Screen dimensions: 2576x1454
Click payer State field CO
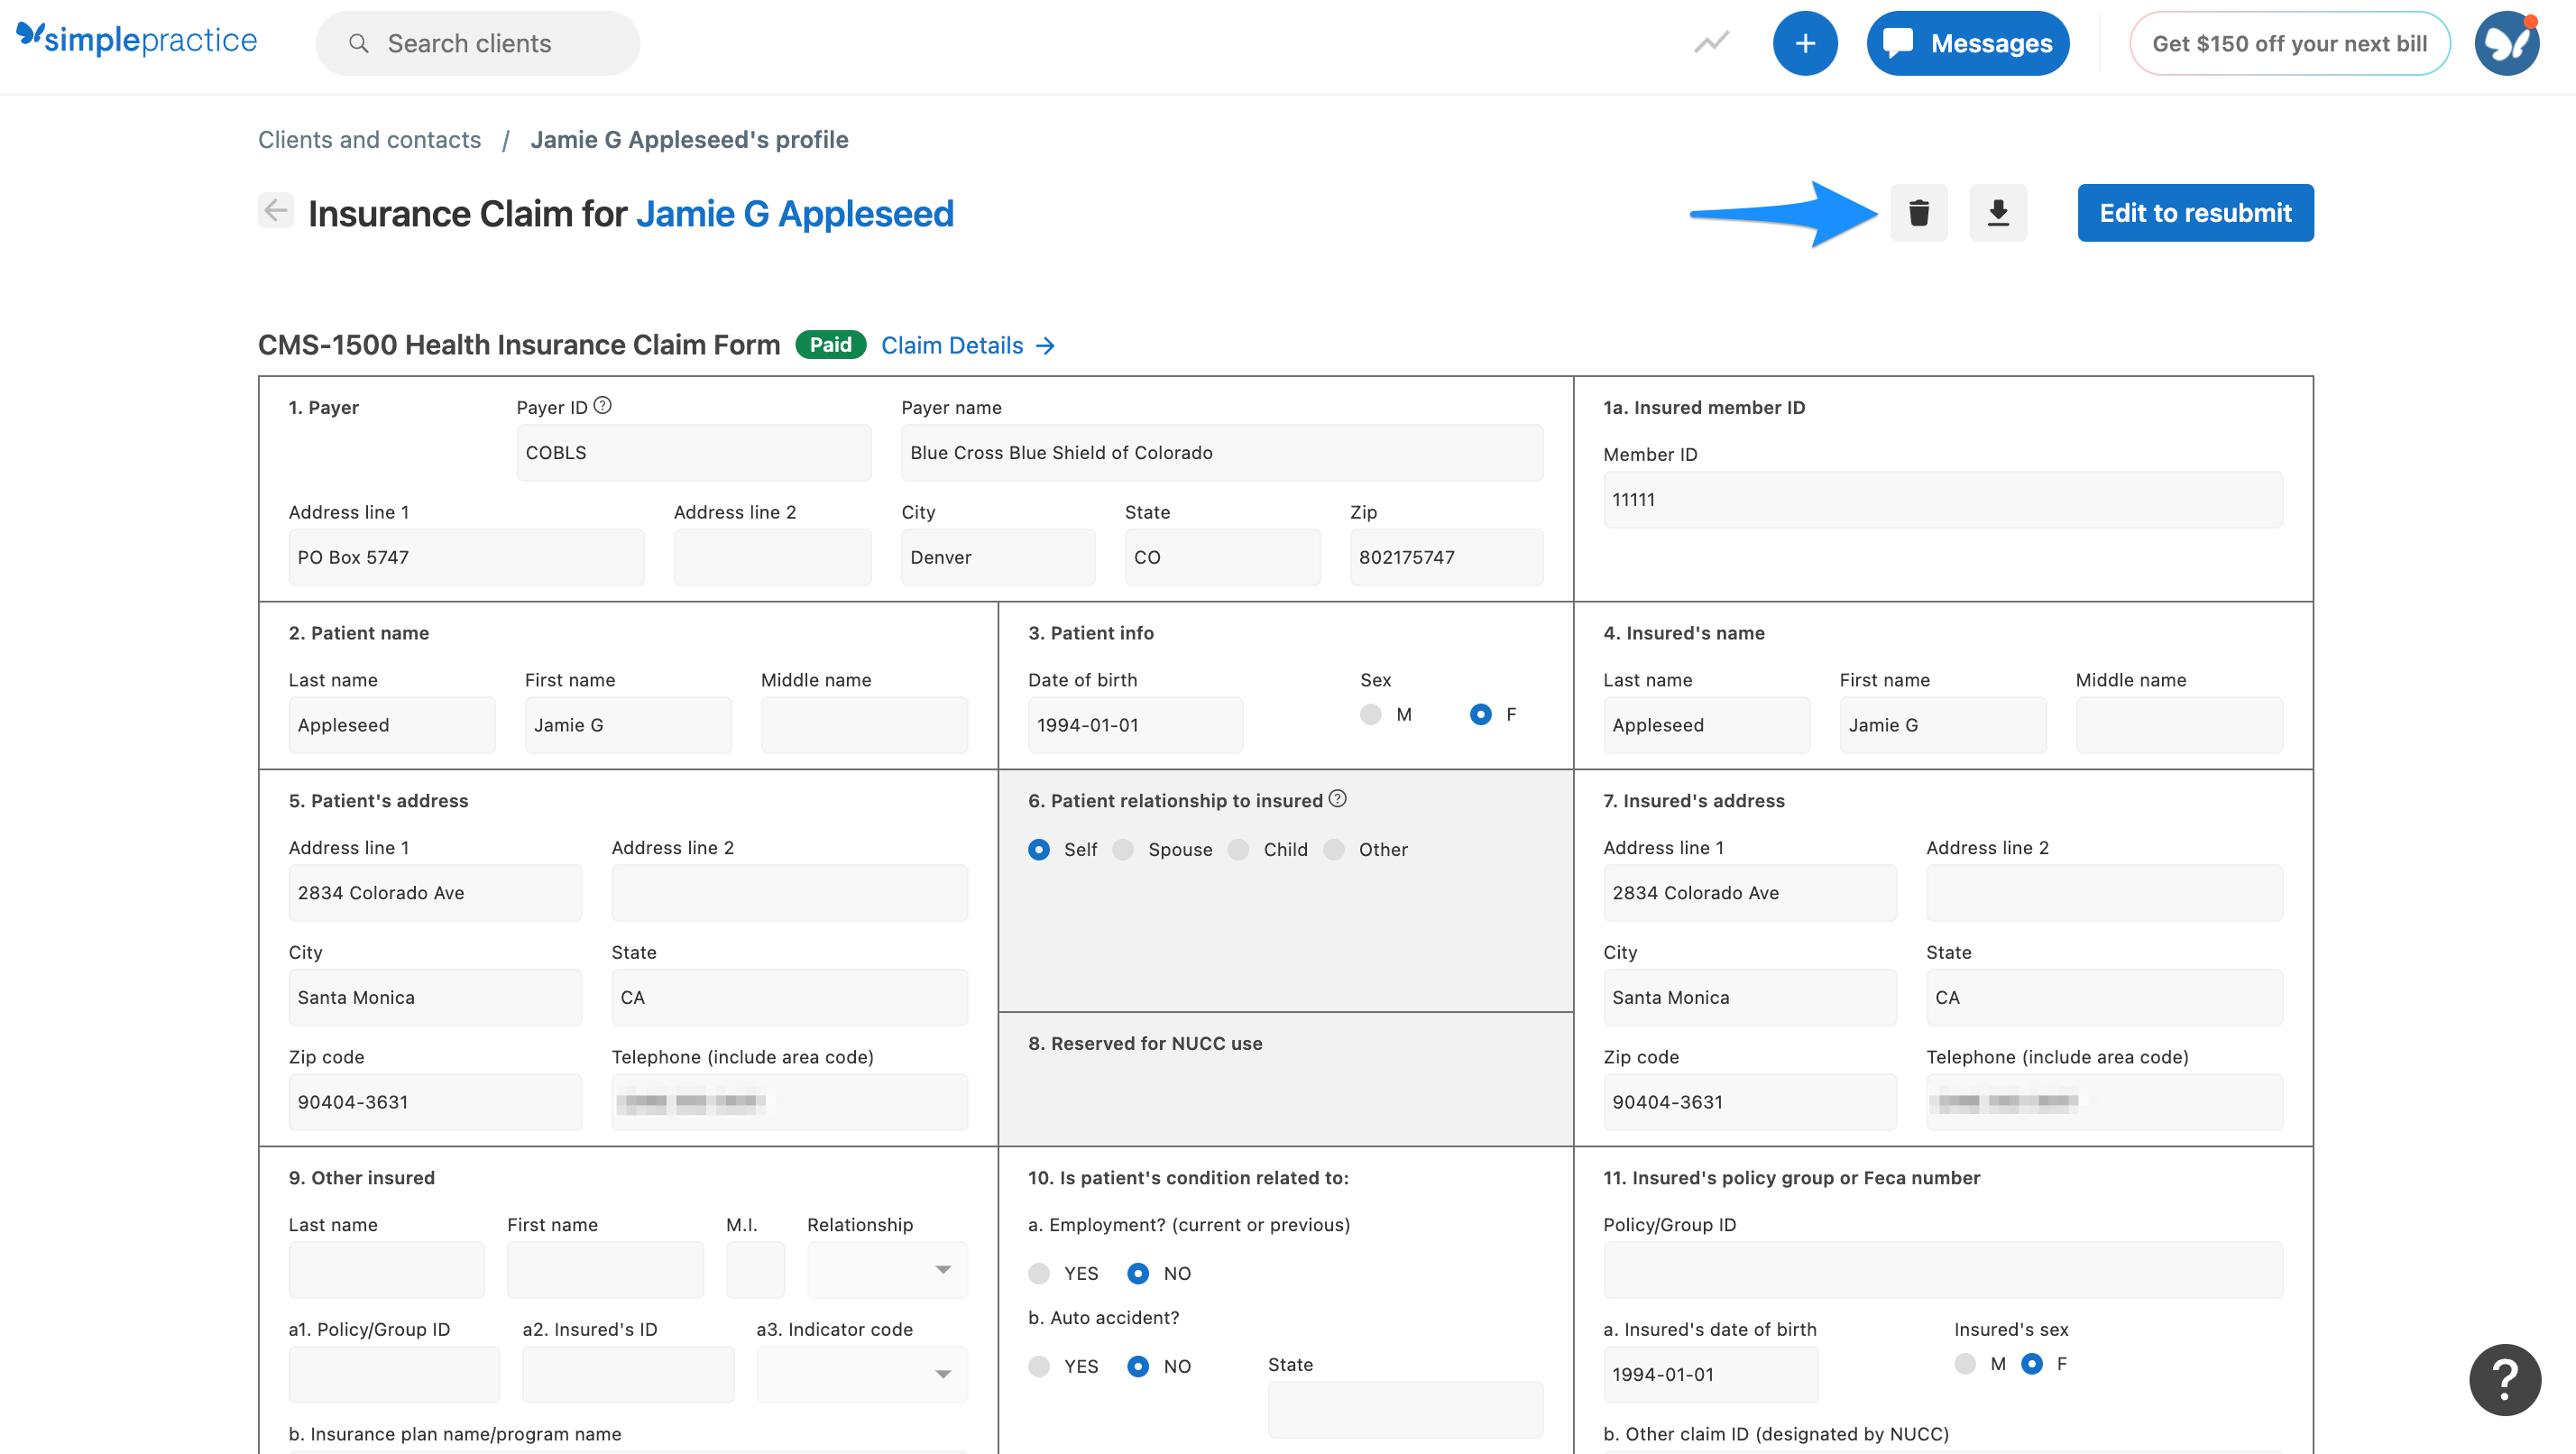point(1222,557)
